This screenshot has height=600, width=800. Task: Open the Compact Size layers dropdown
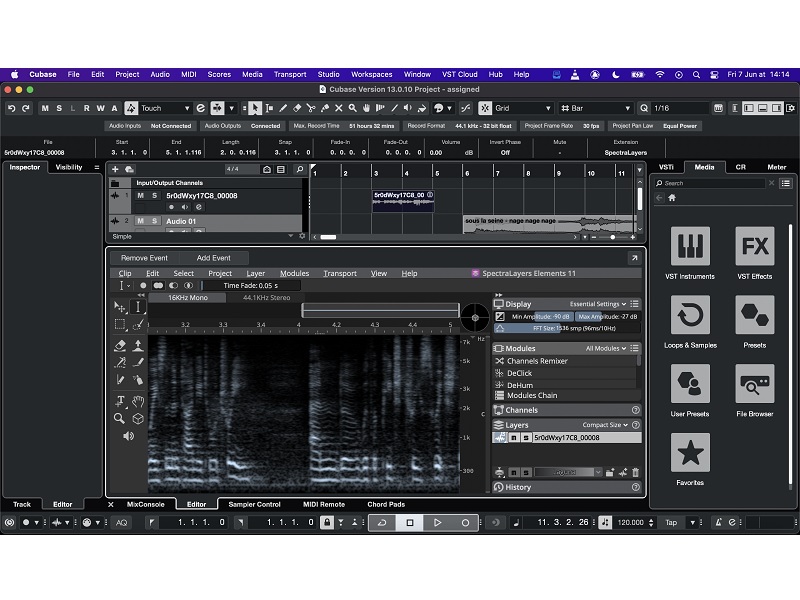click(x=606, y=424)
